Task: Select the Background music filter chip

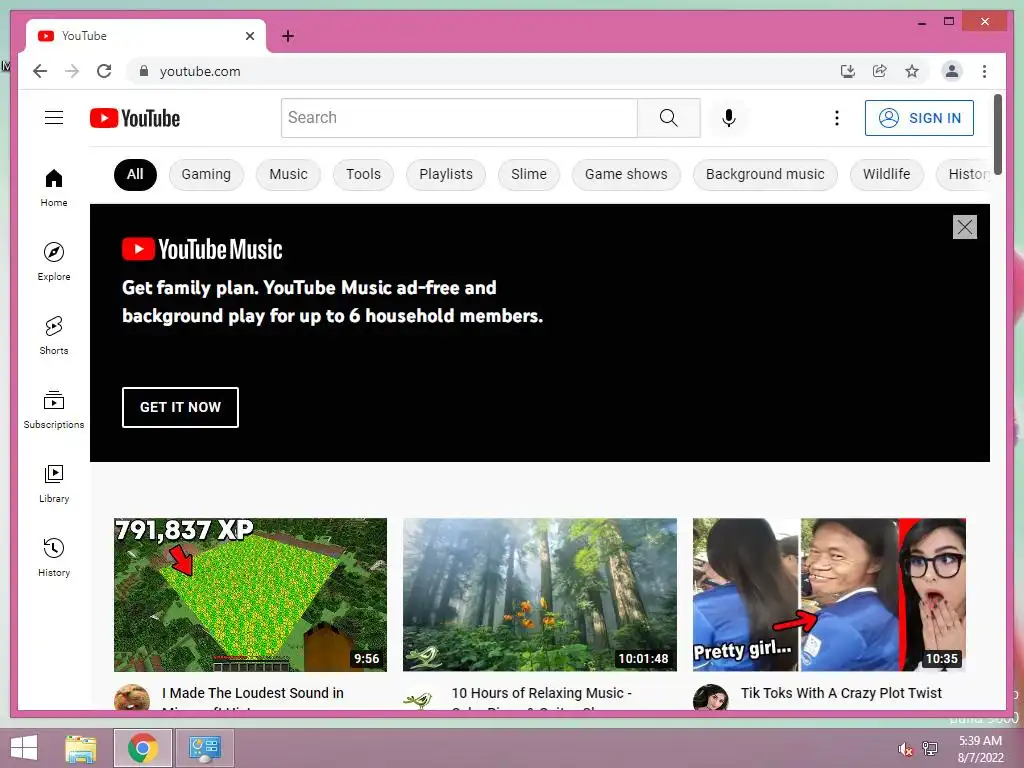Action: [x=765, y=174]
